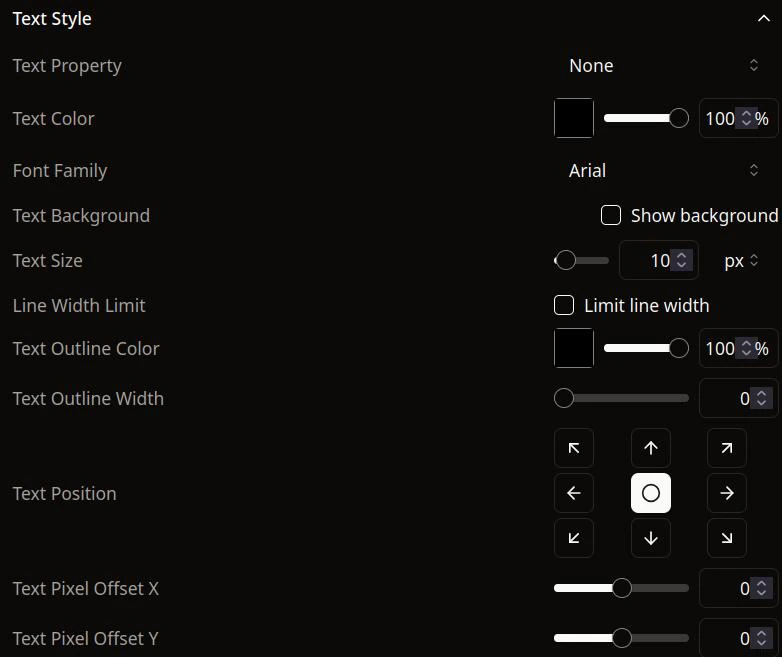Open the Font Family Arial dropdown
The width and height of the screenshot is (782, 657).
(665, 171)
